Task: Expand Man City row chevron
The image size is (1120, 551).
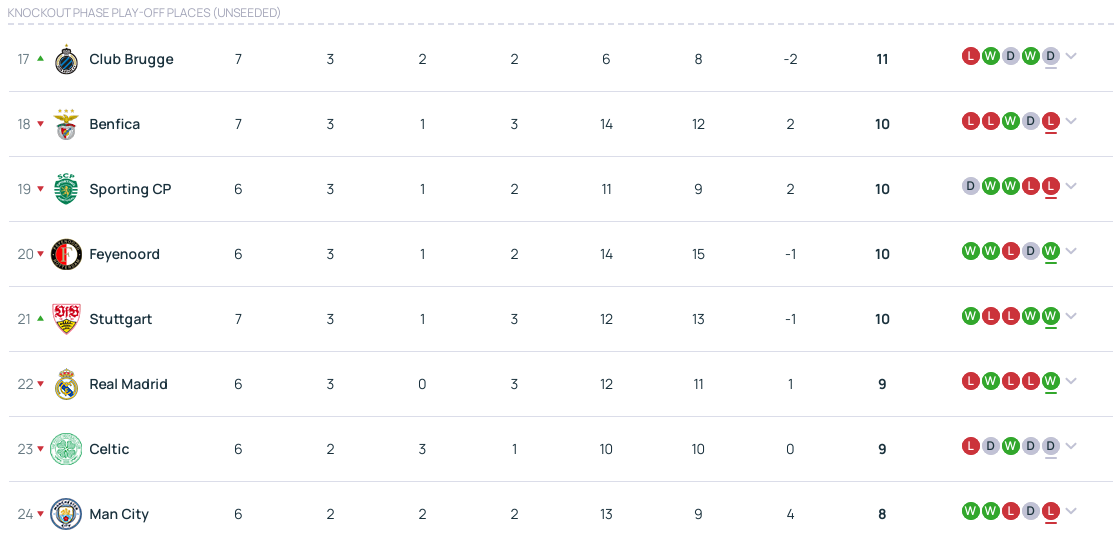Action: point(1071,511)
